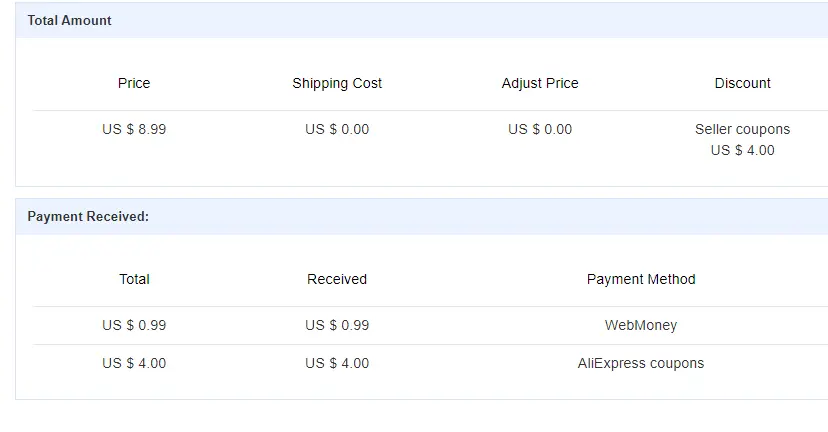Click the Total Amount section header
Image resolution: width=828 pixels, height=432 pixels.
(x=69, y=21)
